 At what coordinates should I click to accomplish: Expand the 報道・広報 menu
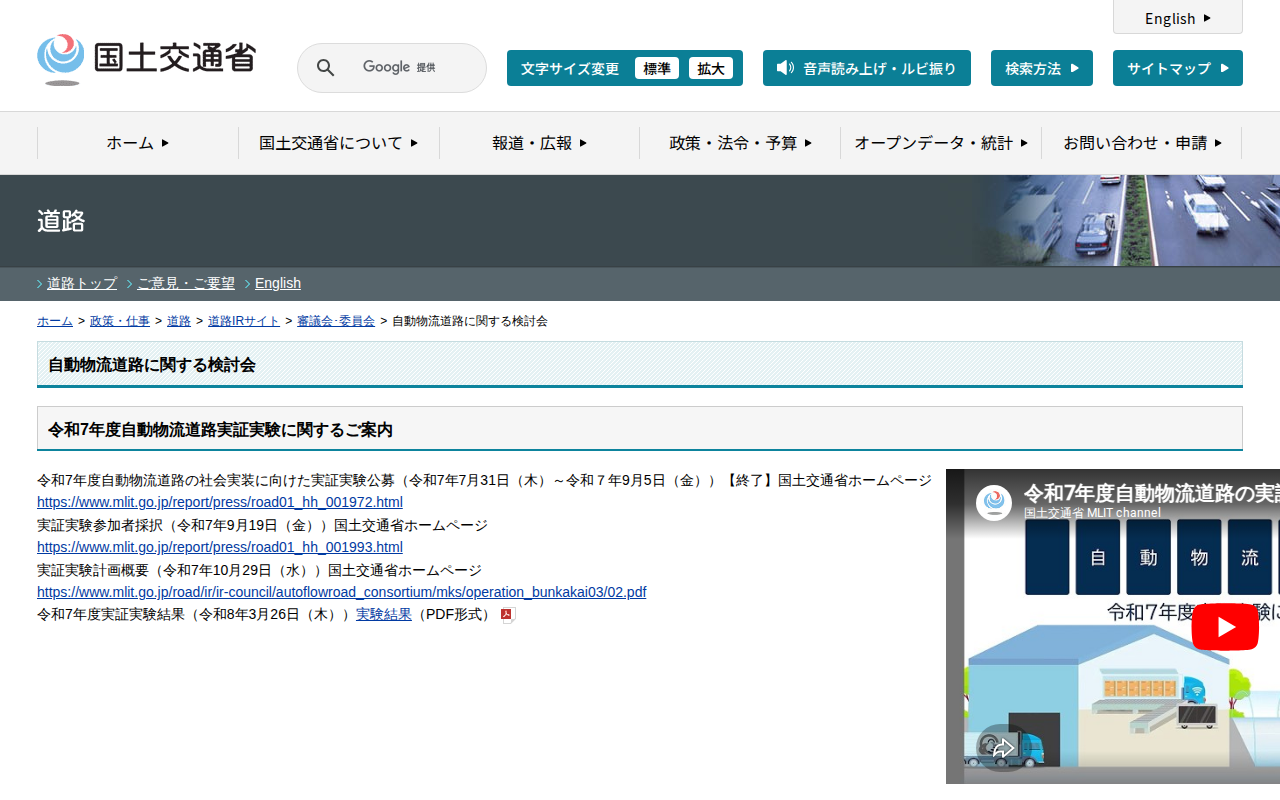(540, 143)
